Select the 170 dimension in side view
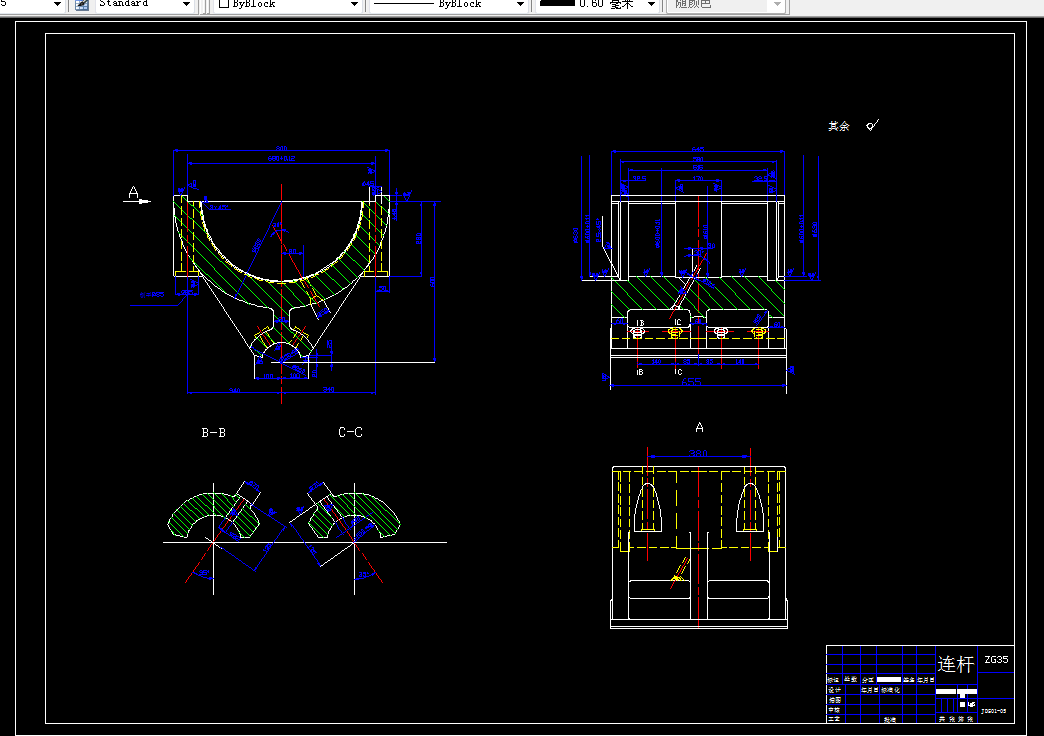 point(698,179)
